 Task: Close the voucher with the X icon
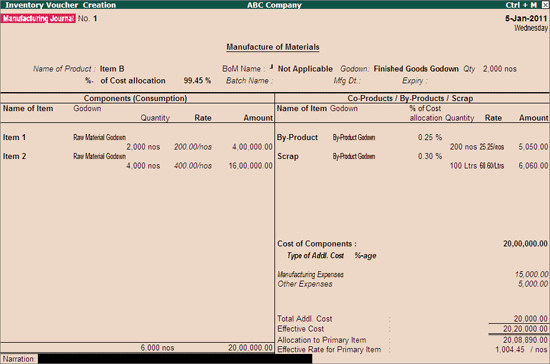click(545, 5)
